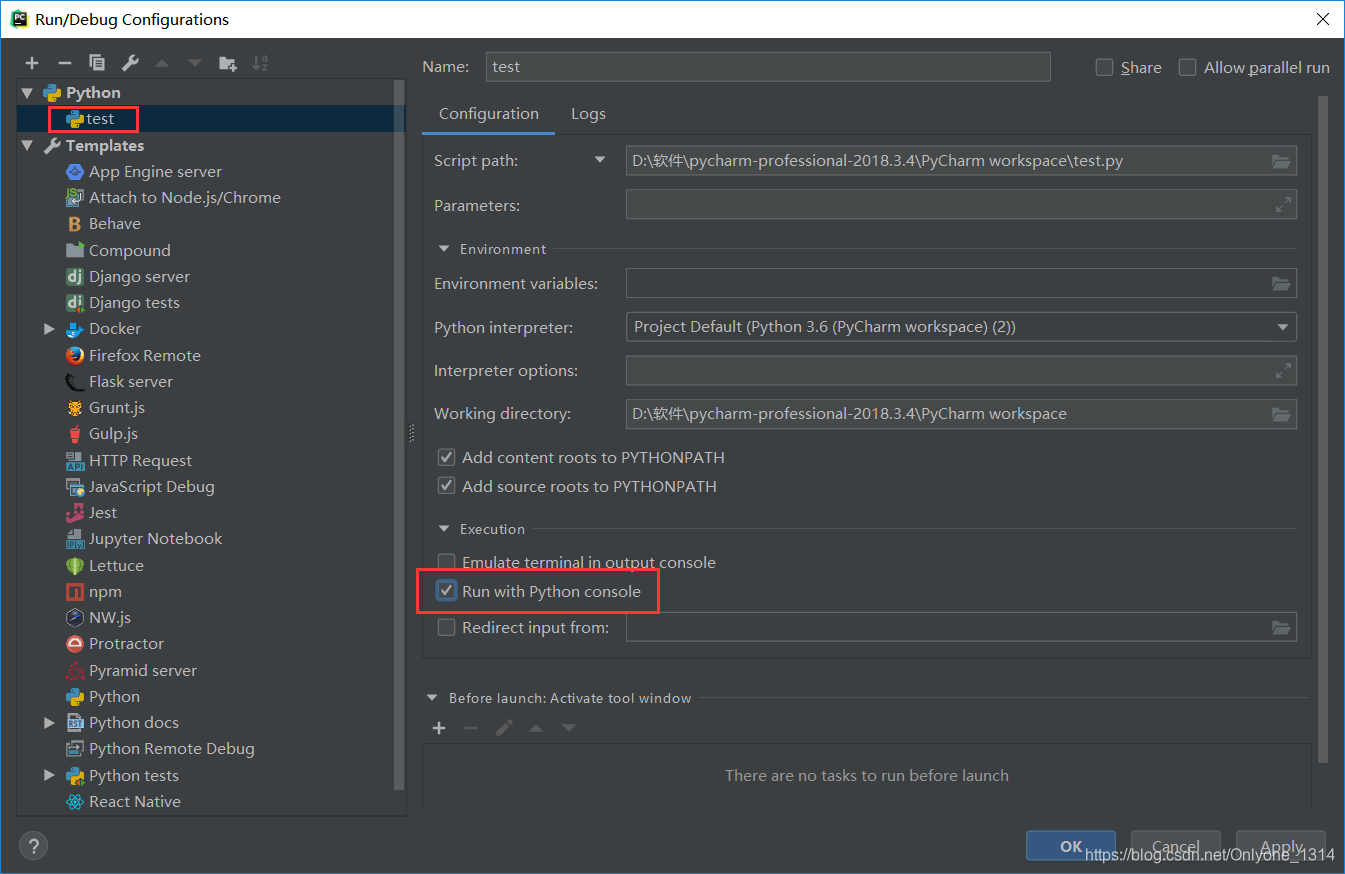Select Attach to Node.js/Chrome template
Screen dimensions: 1345x874
[x=173, y=198]
